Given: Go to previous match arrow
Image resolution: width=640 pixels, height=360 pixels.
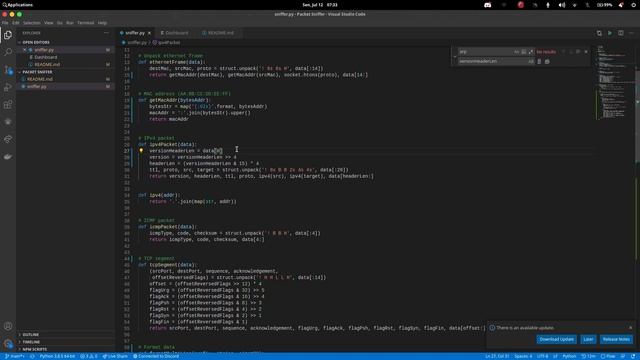Looking at the screenshot, I should click(564, 52).
